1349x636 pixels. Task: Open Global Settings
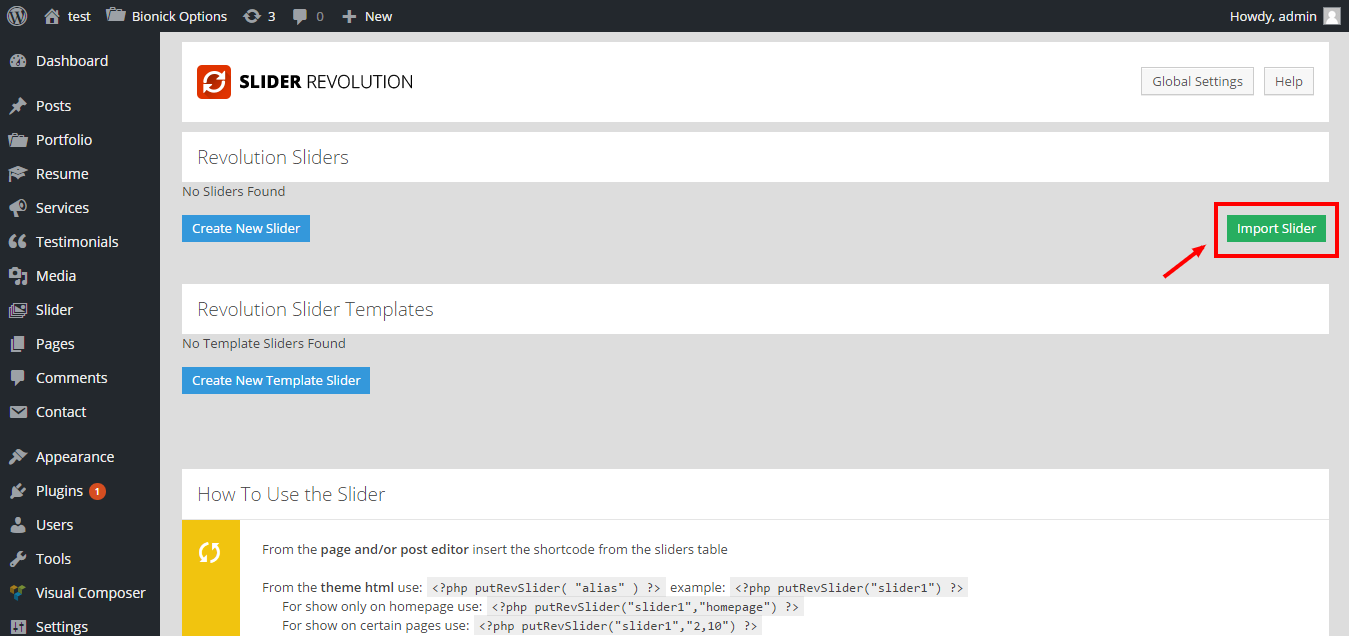[1197, 82]
